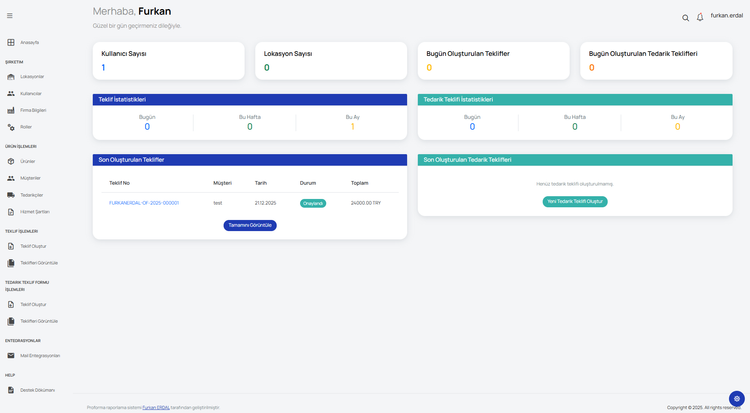The width and height of the screenshot is (750, 413).
Task: Go to Kullanıcılar page
Action: (30, 93)
